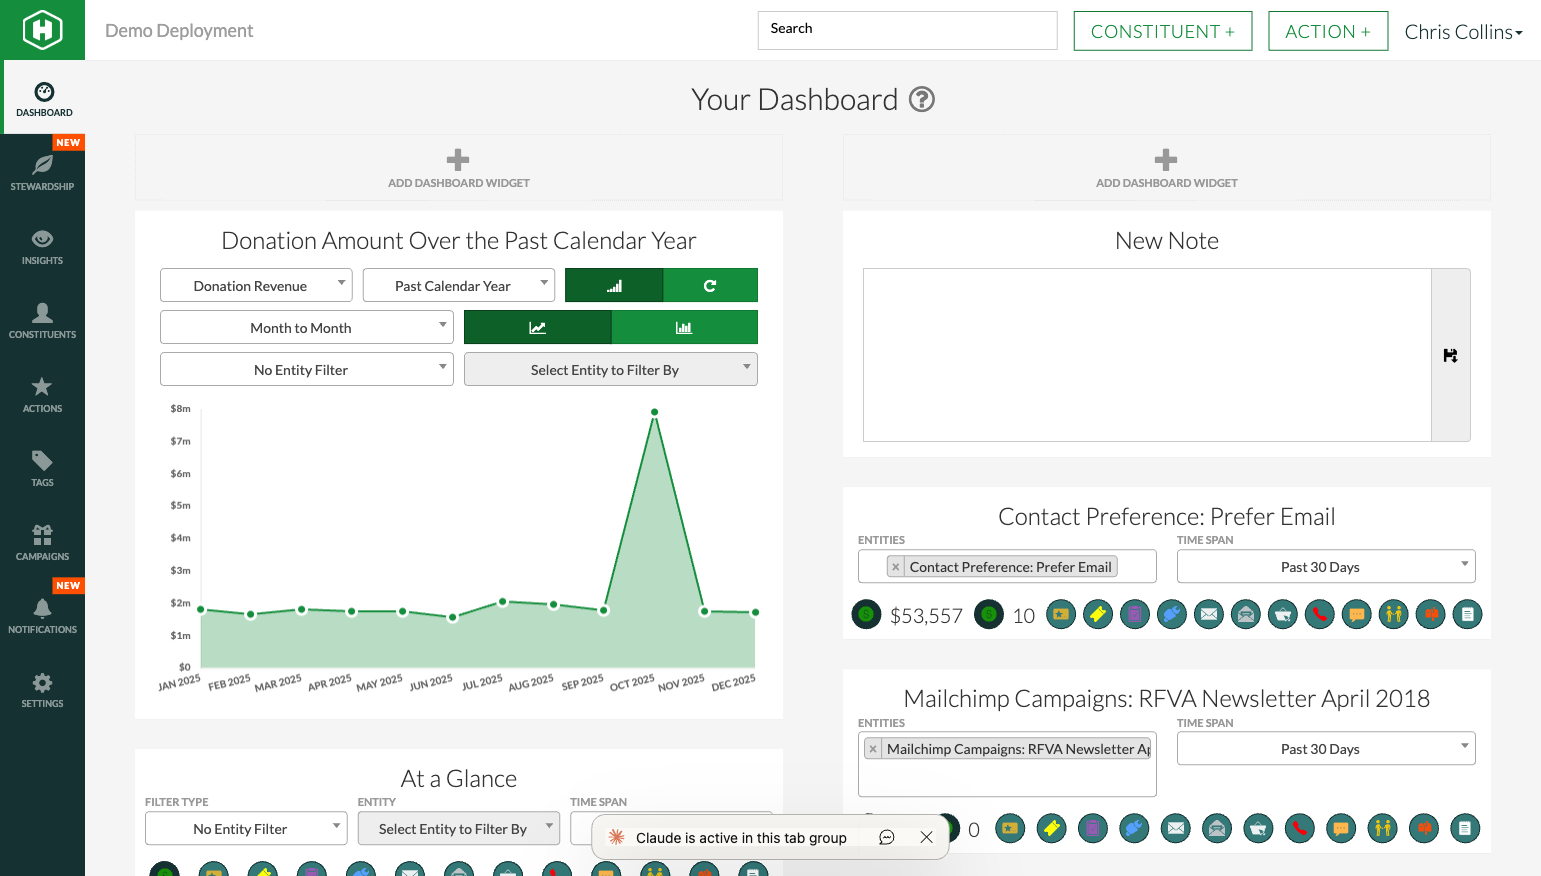Expand the Past Calendar Year dropdown
Screen dimensions: 1541x876
click(458, 286)
